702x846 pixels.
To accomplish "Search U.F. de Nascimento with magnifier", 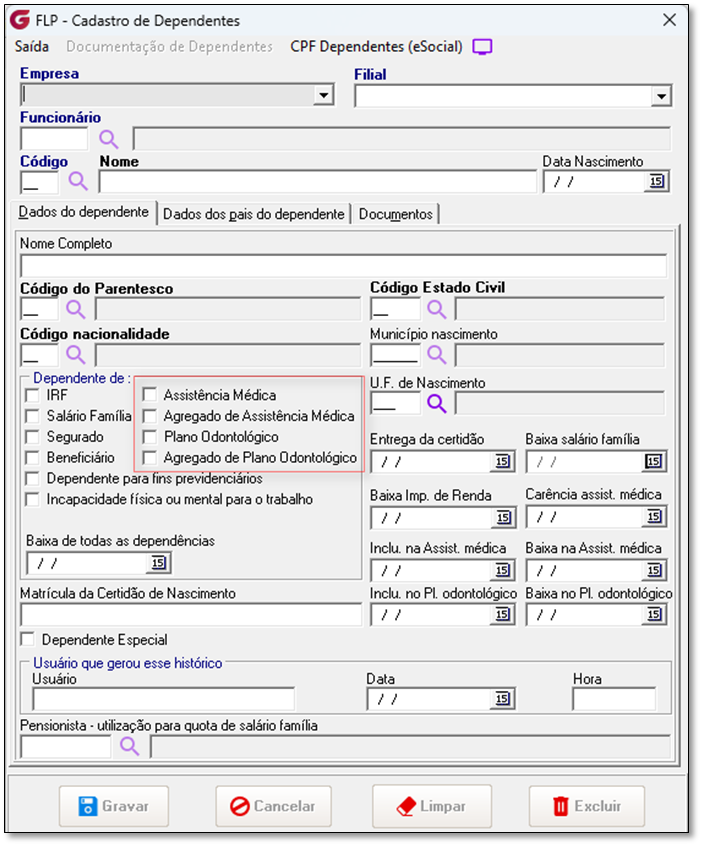I will (437, 403).
